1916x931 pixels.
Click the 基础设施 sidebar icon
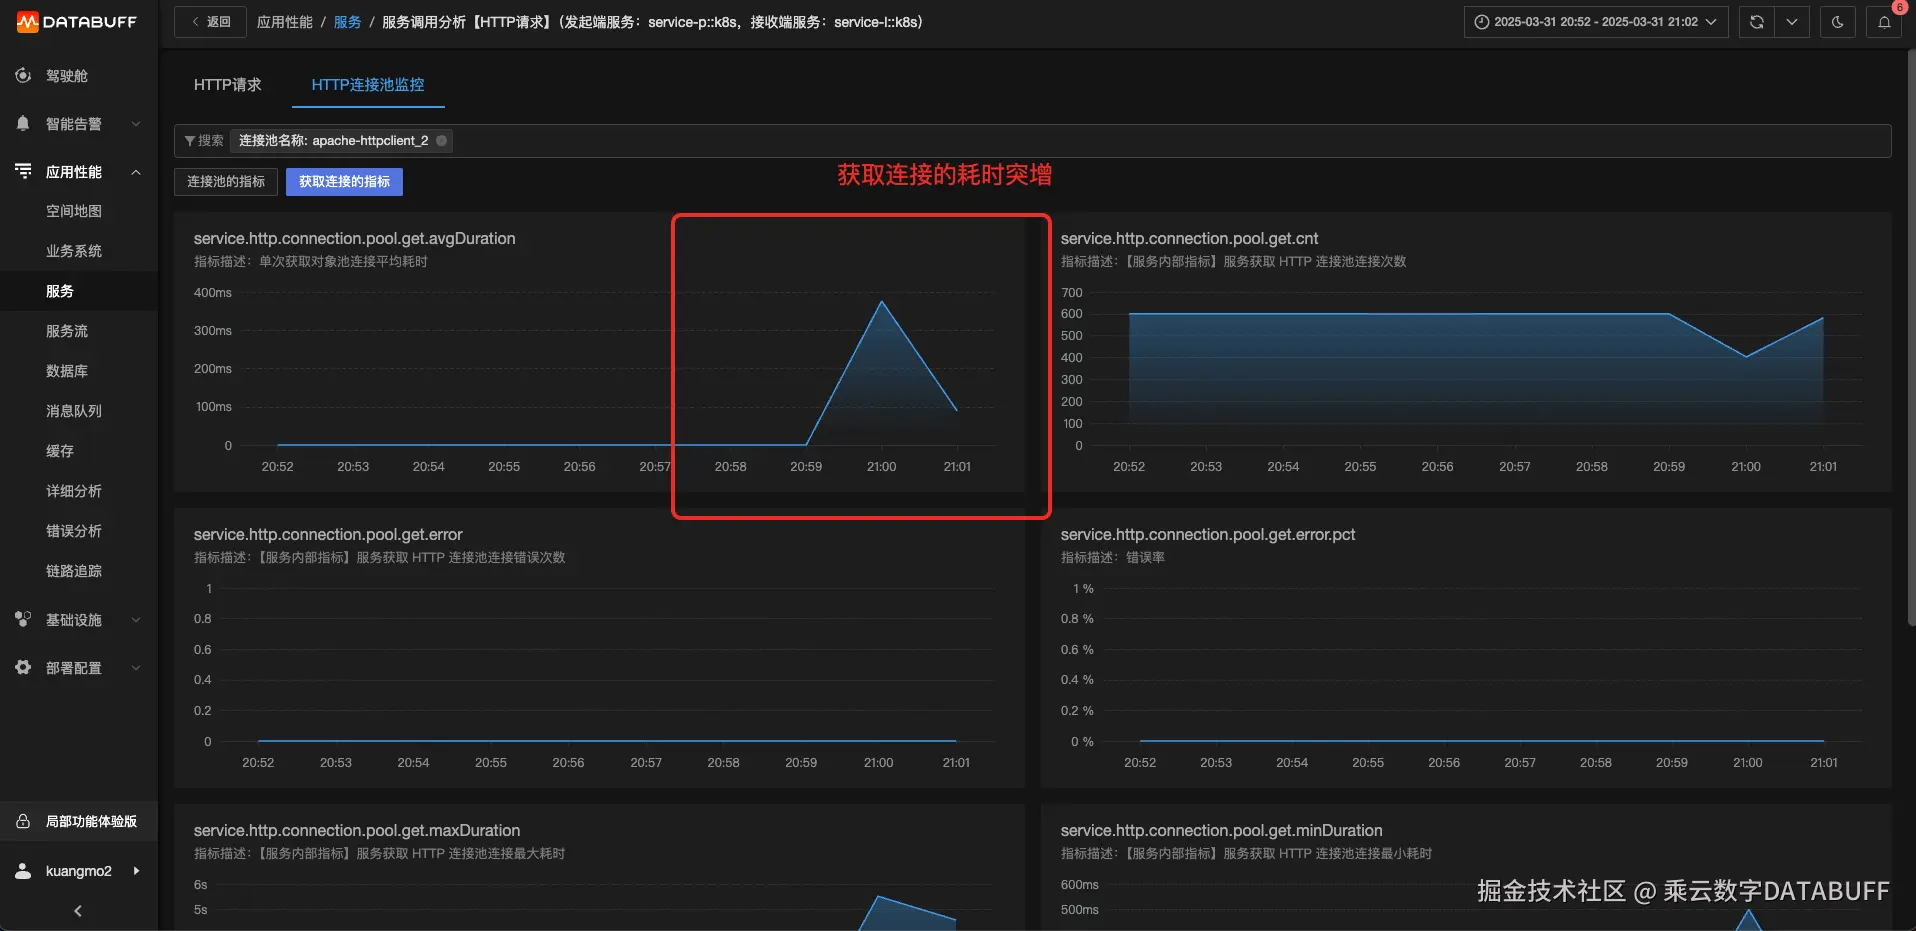[23, 619]
